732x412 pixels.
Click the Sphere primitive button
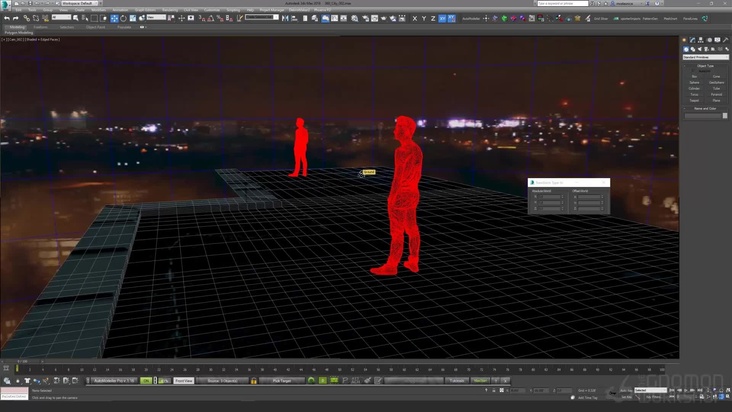tap(694, 83)
